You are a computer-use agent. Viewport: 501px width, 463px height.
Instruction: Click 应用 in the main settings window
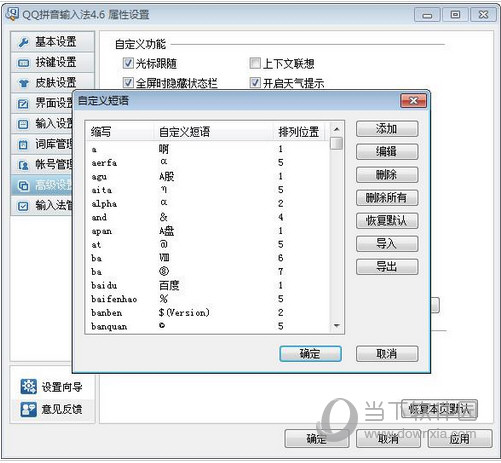click(x=460, y=439)
